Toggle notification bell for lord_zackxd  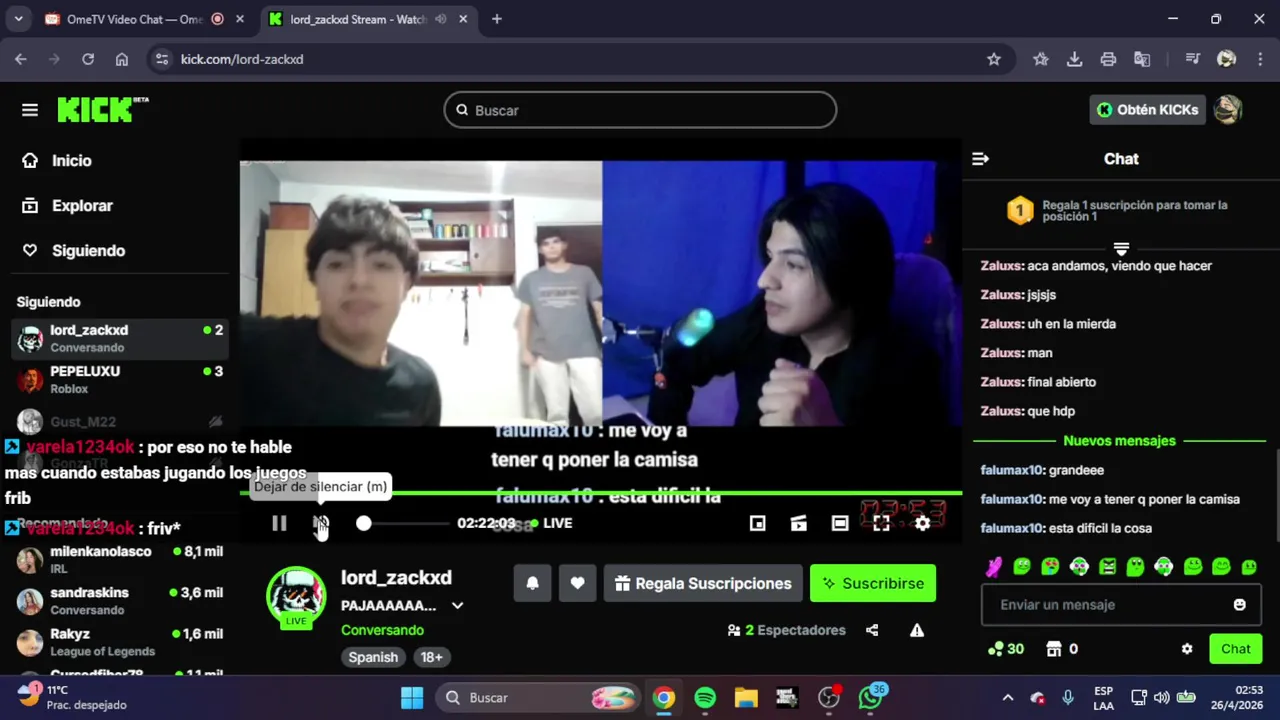click(532, 583)
